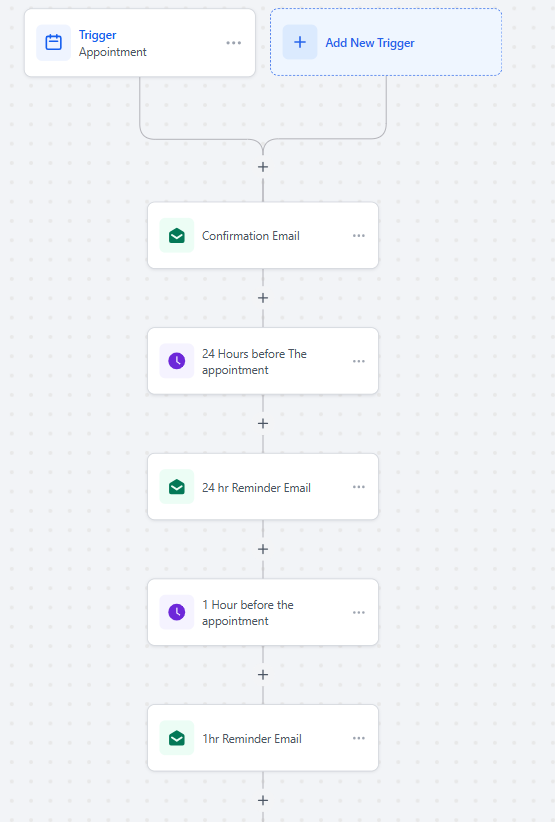555x822 pixels.
Task: Select the Add New Trigger link text
Action: tap(370, 42)
